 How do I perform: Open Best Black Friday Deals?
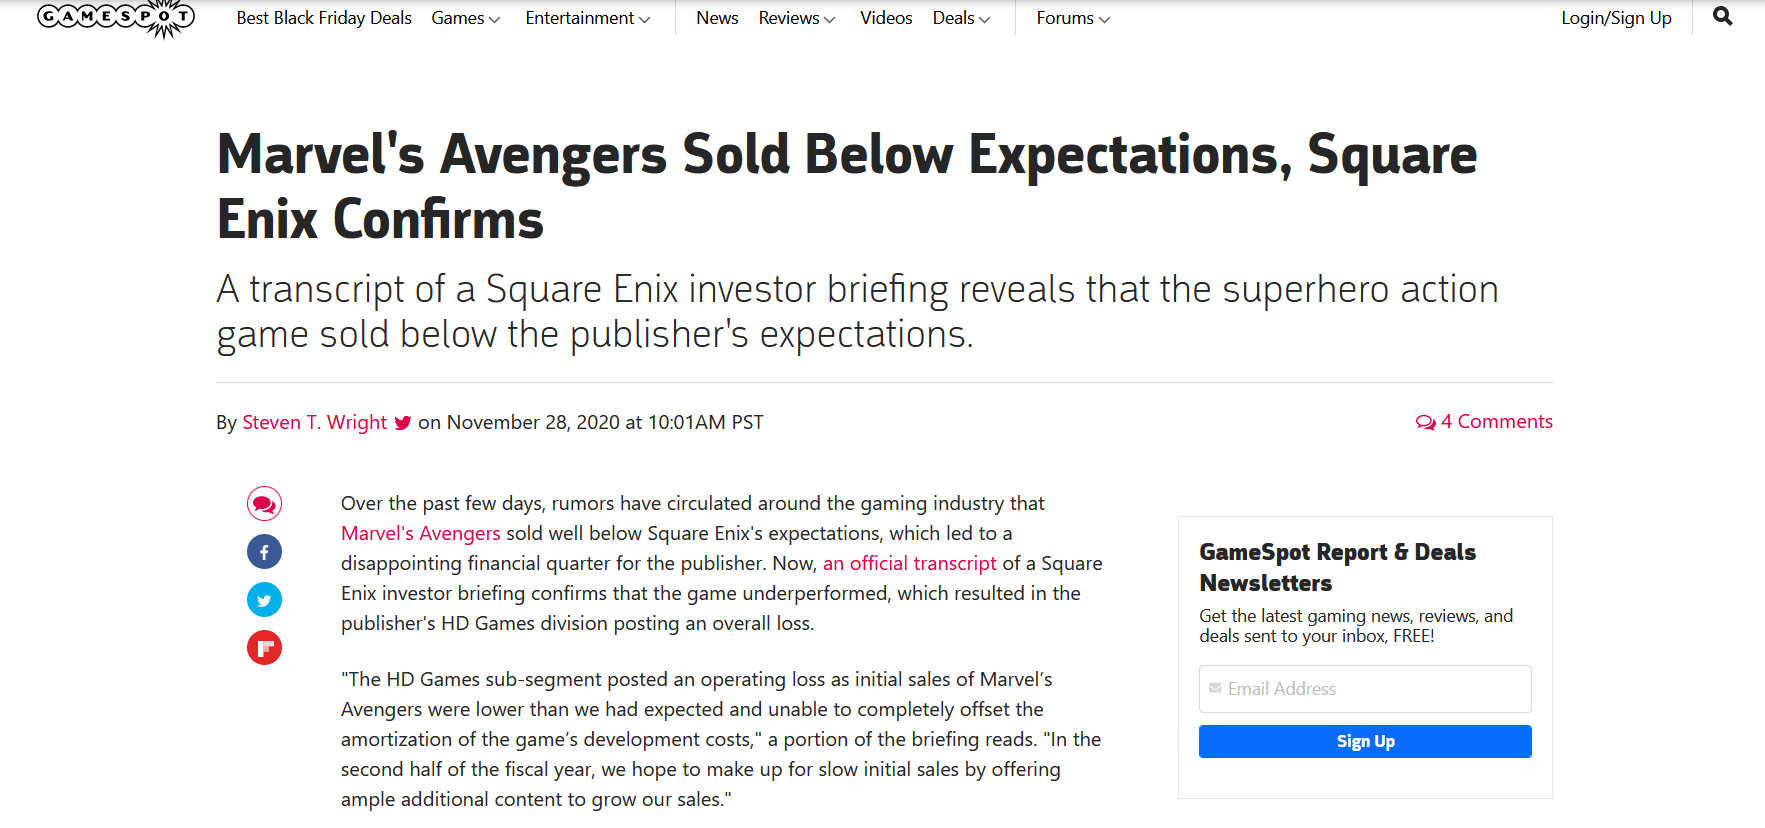pyautogui.click(x=324, y=18)
